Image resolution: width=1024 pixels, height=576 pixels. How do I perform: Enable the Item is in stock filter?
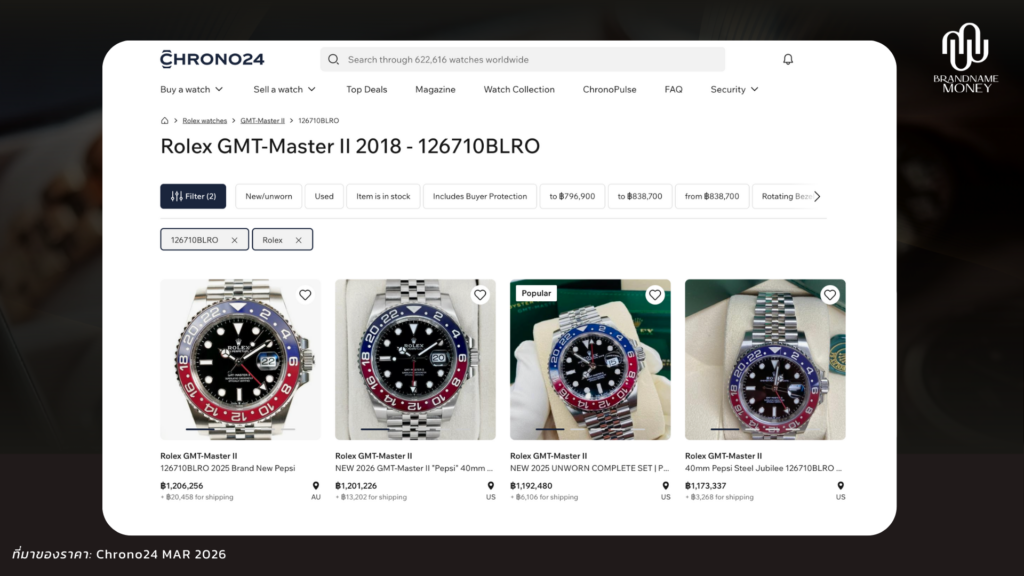[383, 197]
